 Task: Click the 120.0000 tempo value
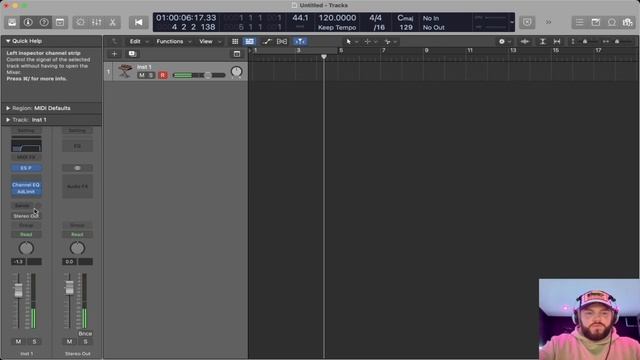pyautogui.click(x=337, y=18)
